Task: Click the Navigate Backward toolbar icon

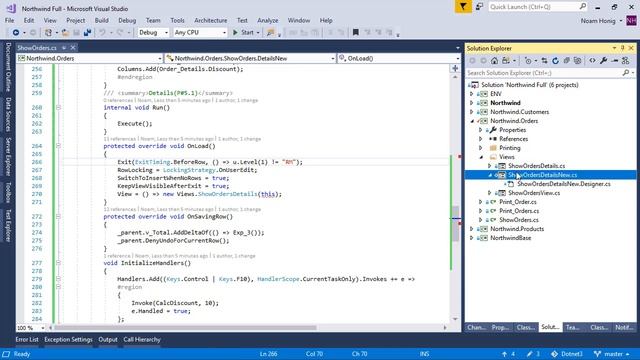Action: coord(16,32)
